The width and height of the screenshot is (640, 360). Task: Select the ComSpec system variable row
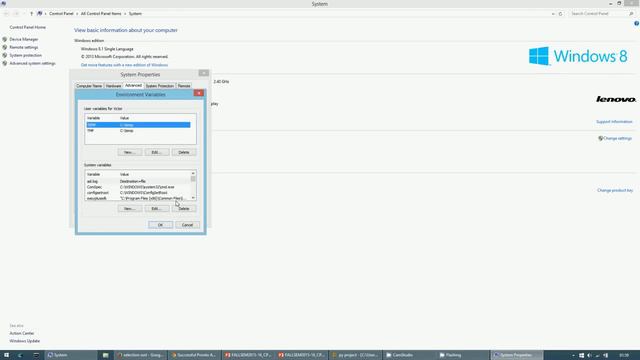[138, 187]
